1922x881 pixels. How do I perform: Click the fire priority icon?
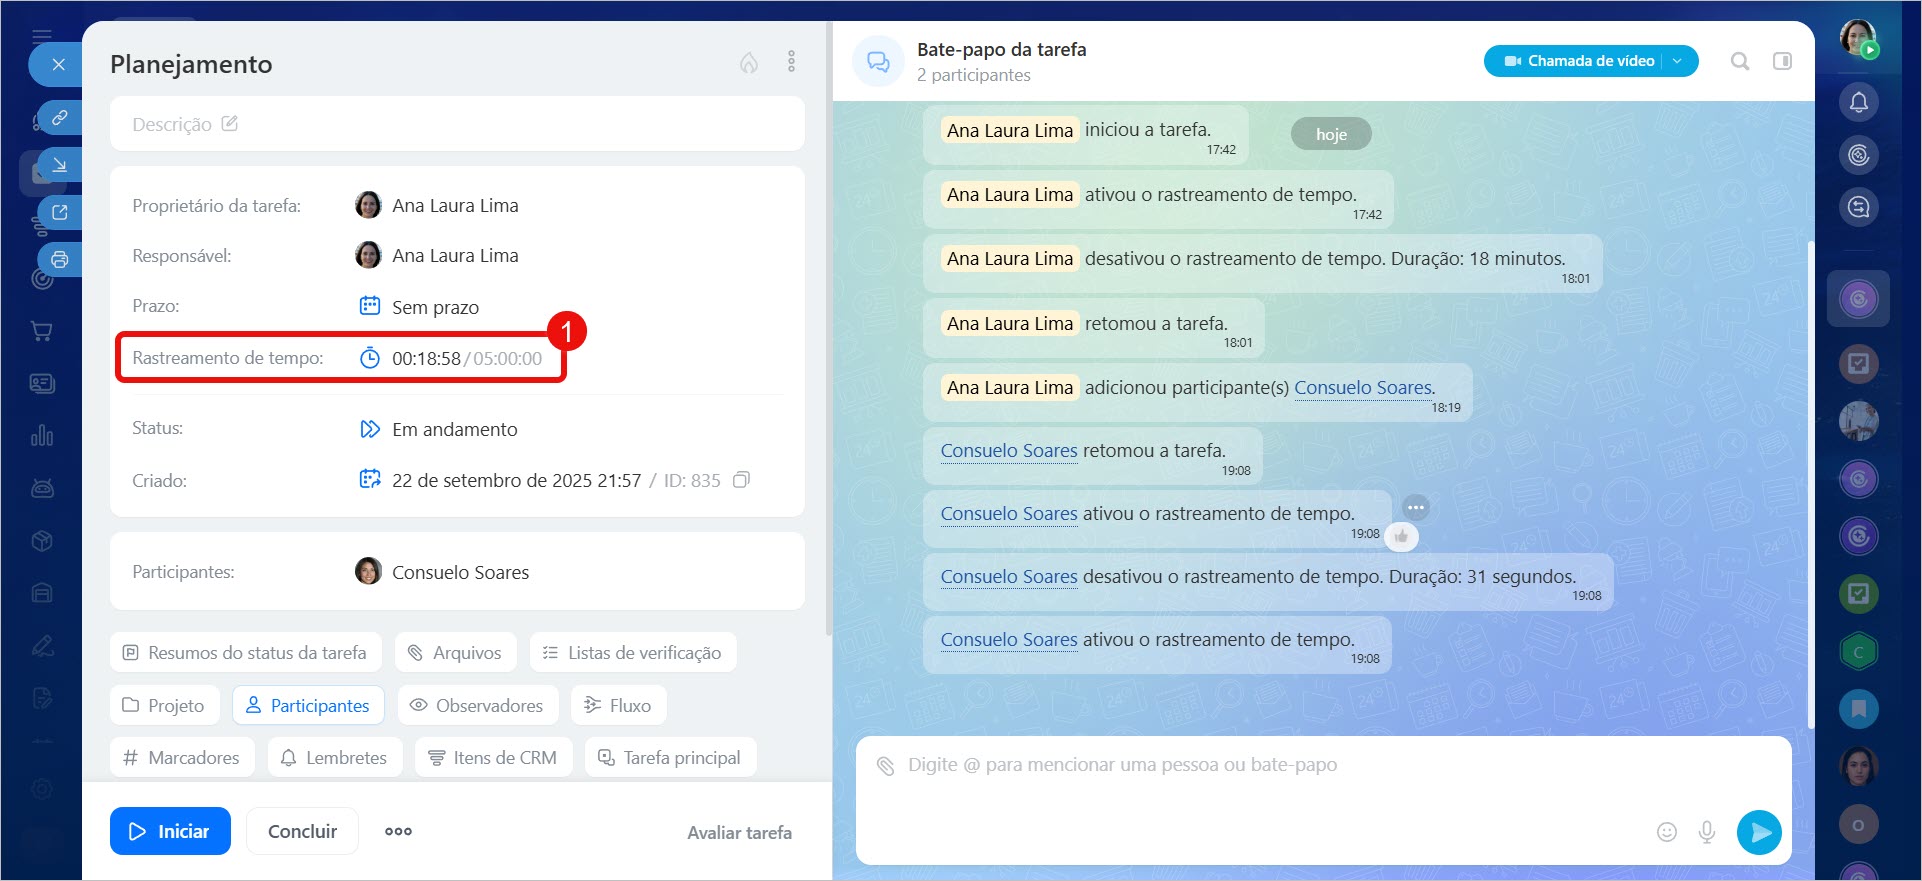click(x=748, y=63)
